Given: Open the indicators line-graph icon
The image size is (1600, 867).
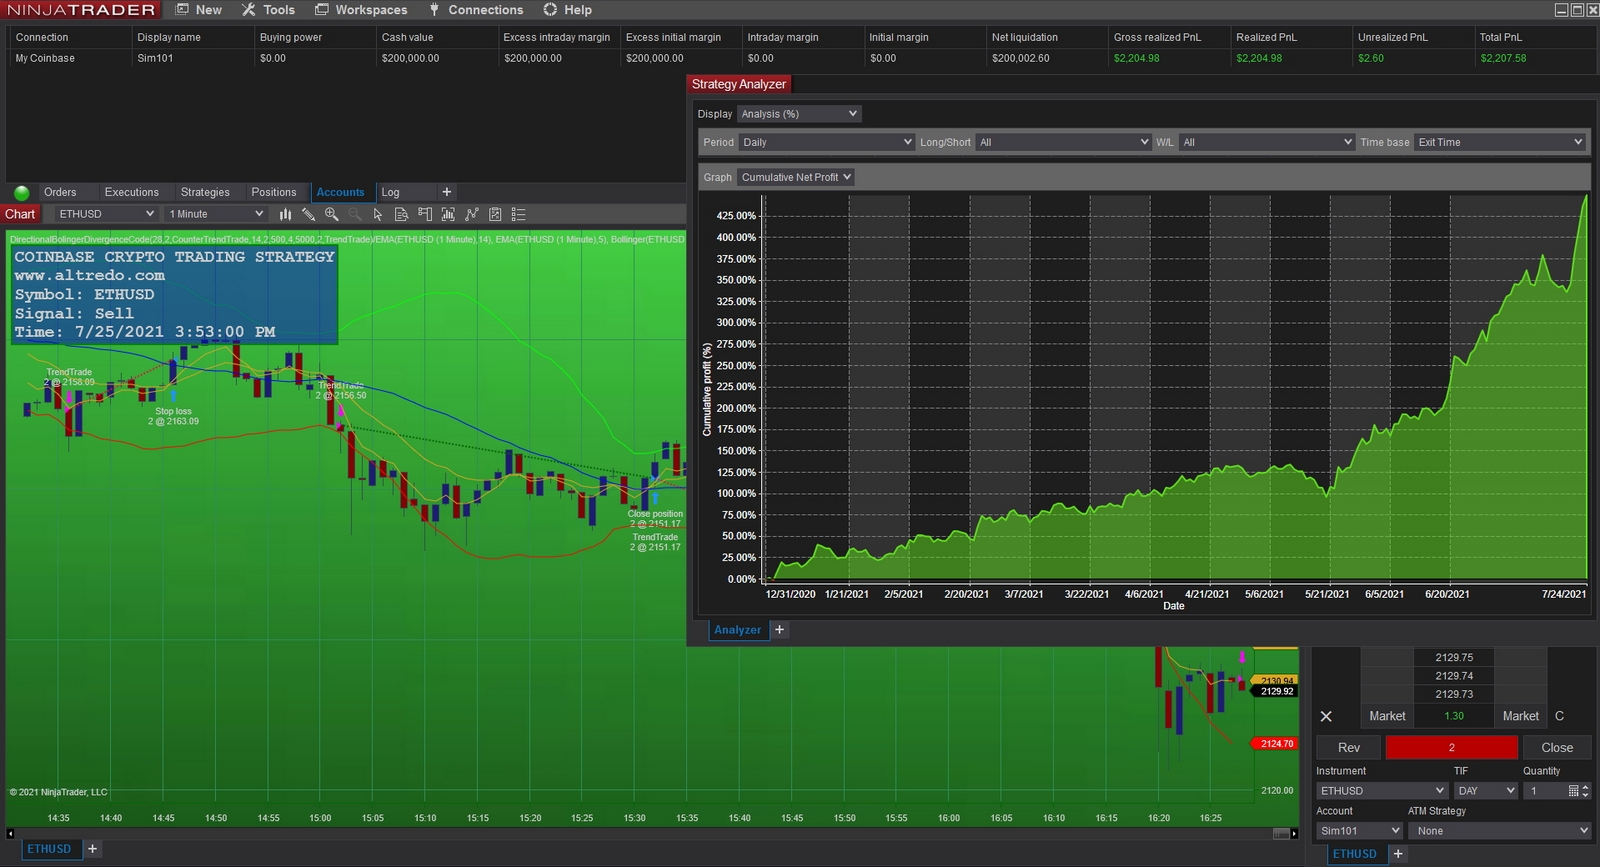Looking at the screenshot, I should pos(471,214).
